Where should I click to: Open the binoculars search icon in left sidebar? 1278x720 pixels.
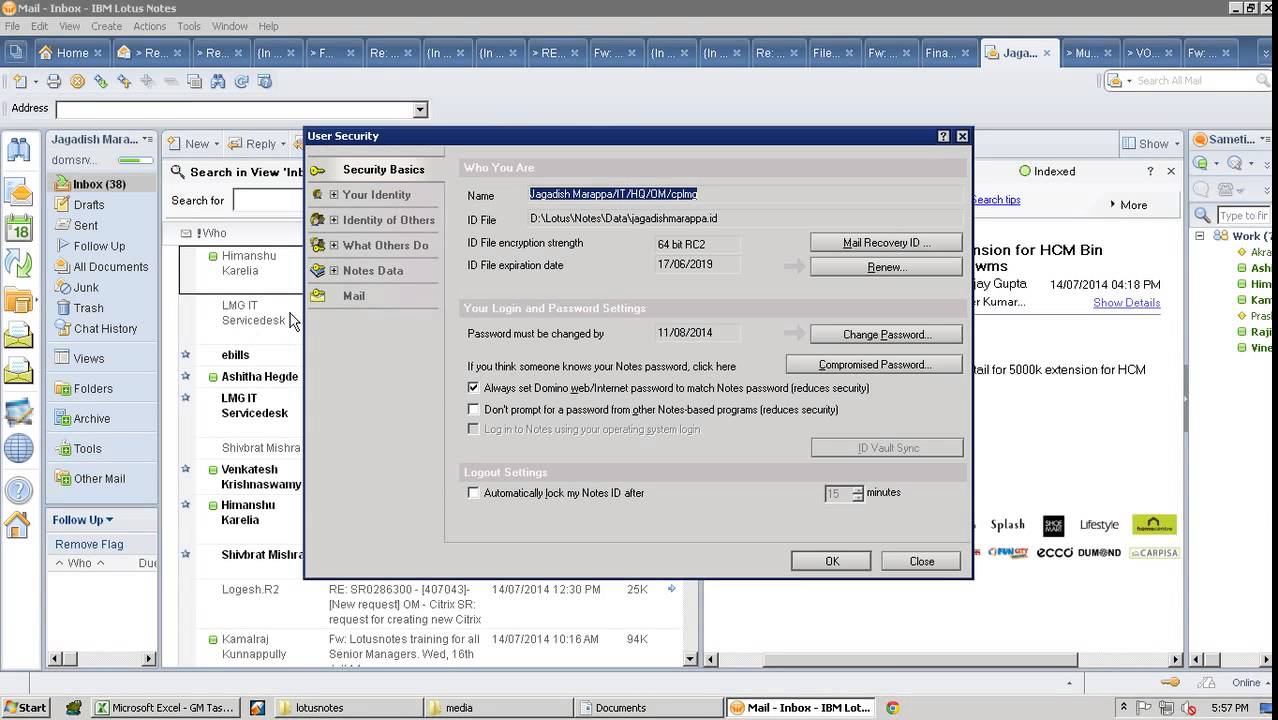18,150
